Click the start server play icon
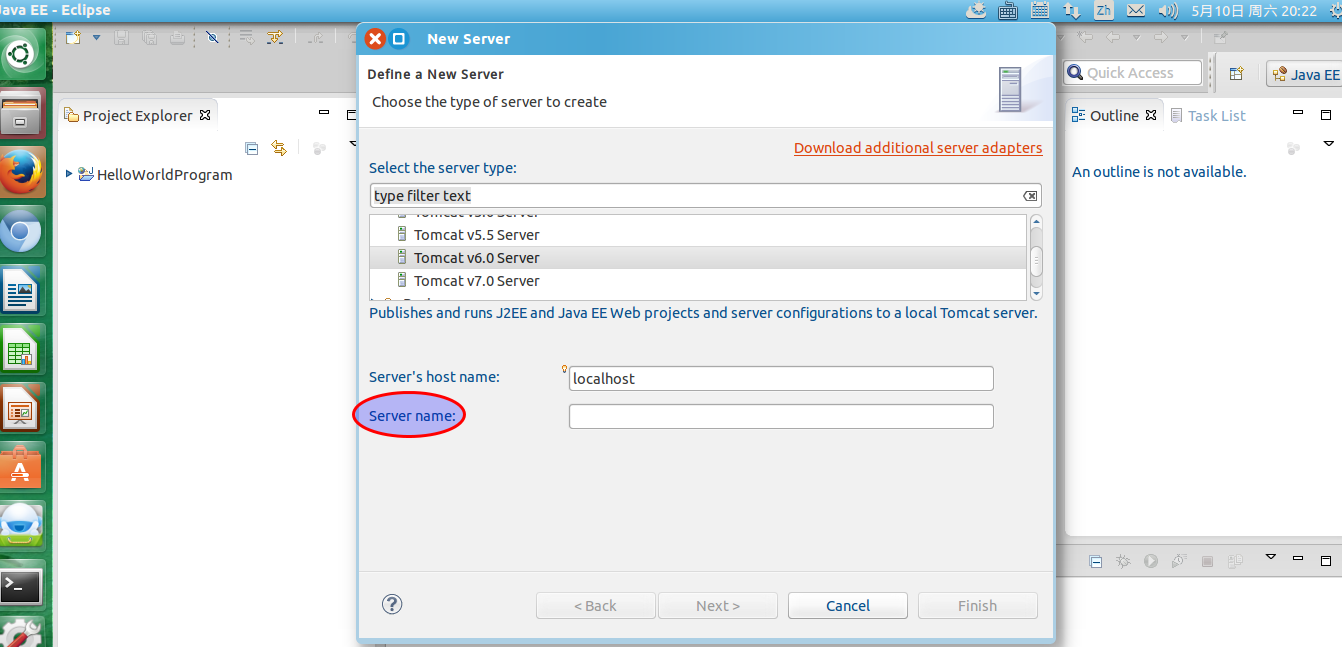Screen dimensions: 1342x647 [1151, 561]
